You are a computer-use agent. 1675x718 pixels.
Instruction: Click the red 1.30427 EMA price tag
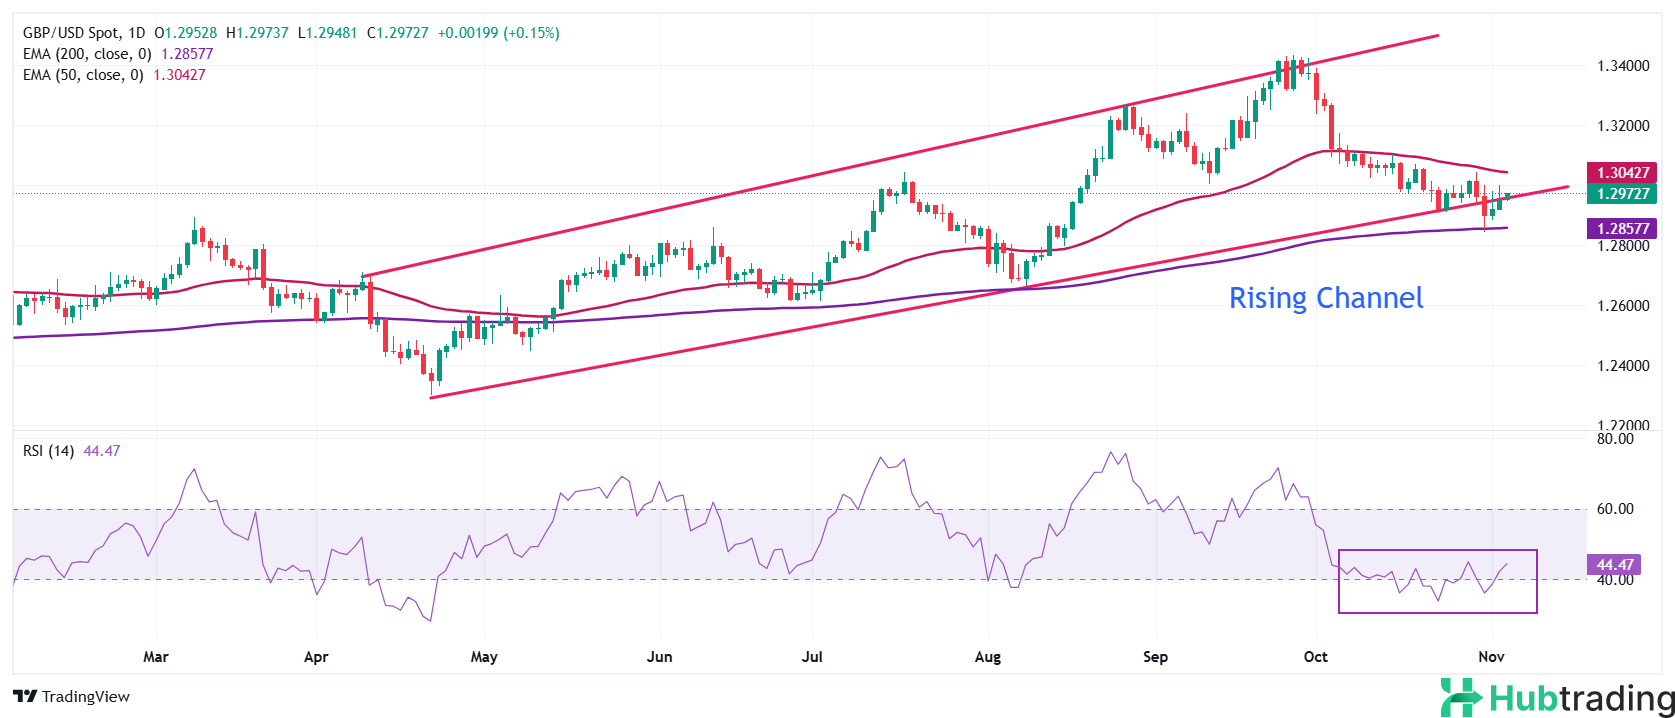(1622, 173)
